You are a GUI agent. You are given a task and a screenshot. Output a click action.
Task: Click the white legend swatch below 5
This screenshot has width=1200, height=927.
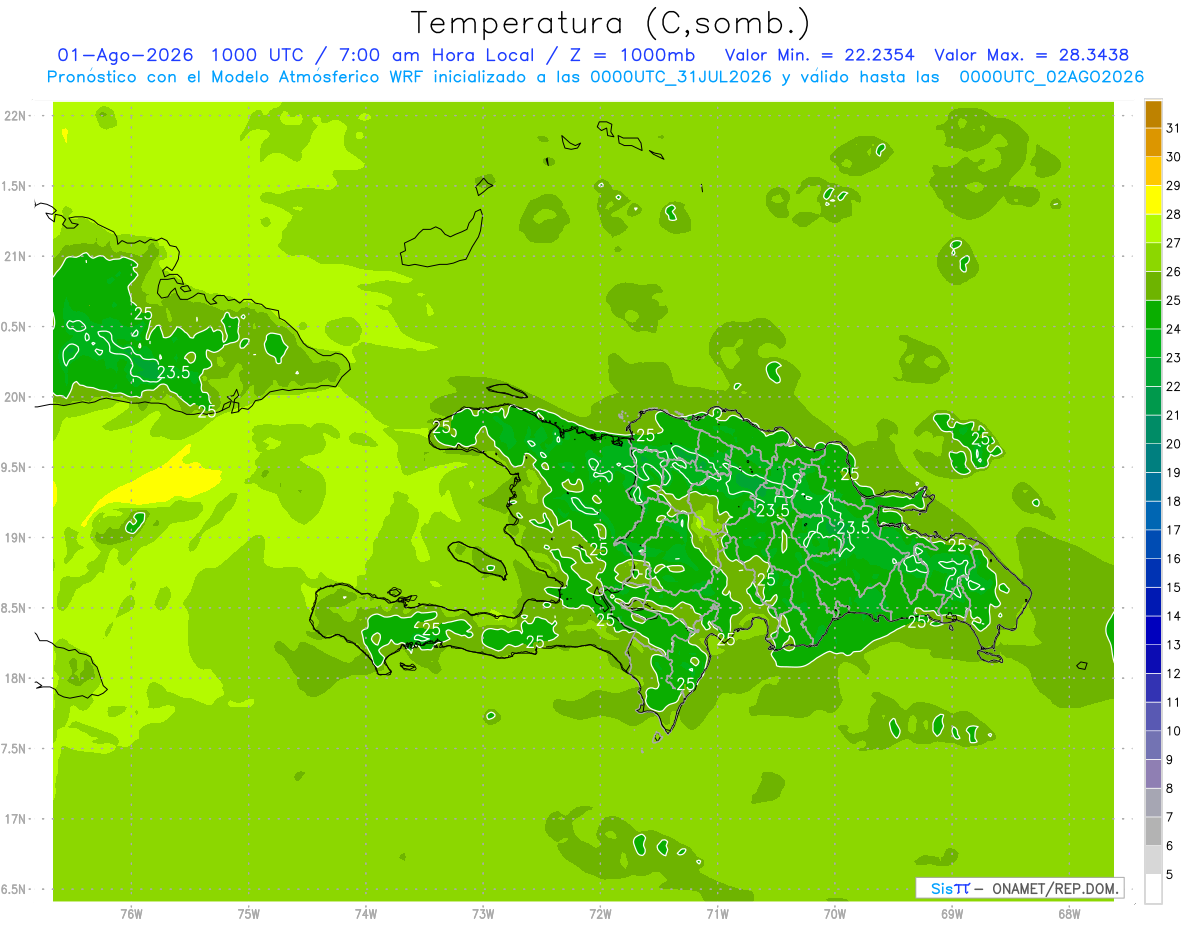[x=1153, y=889]
